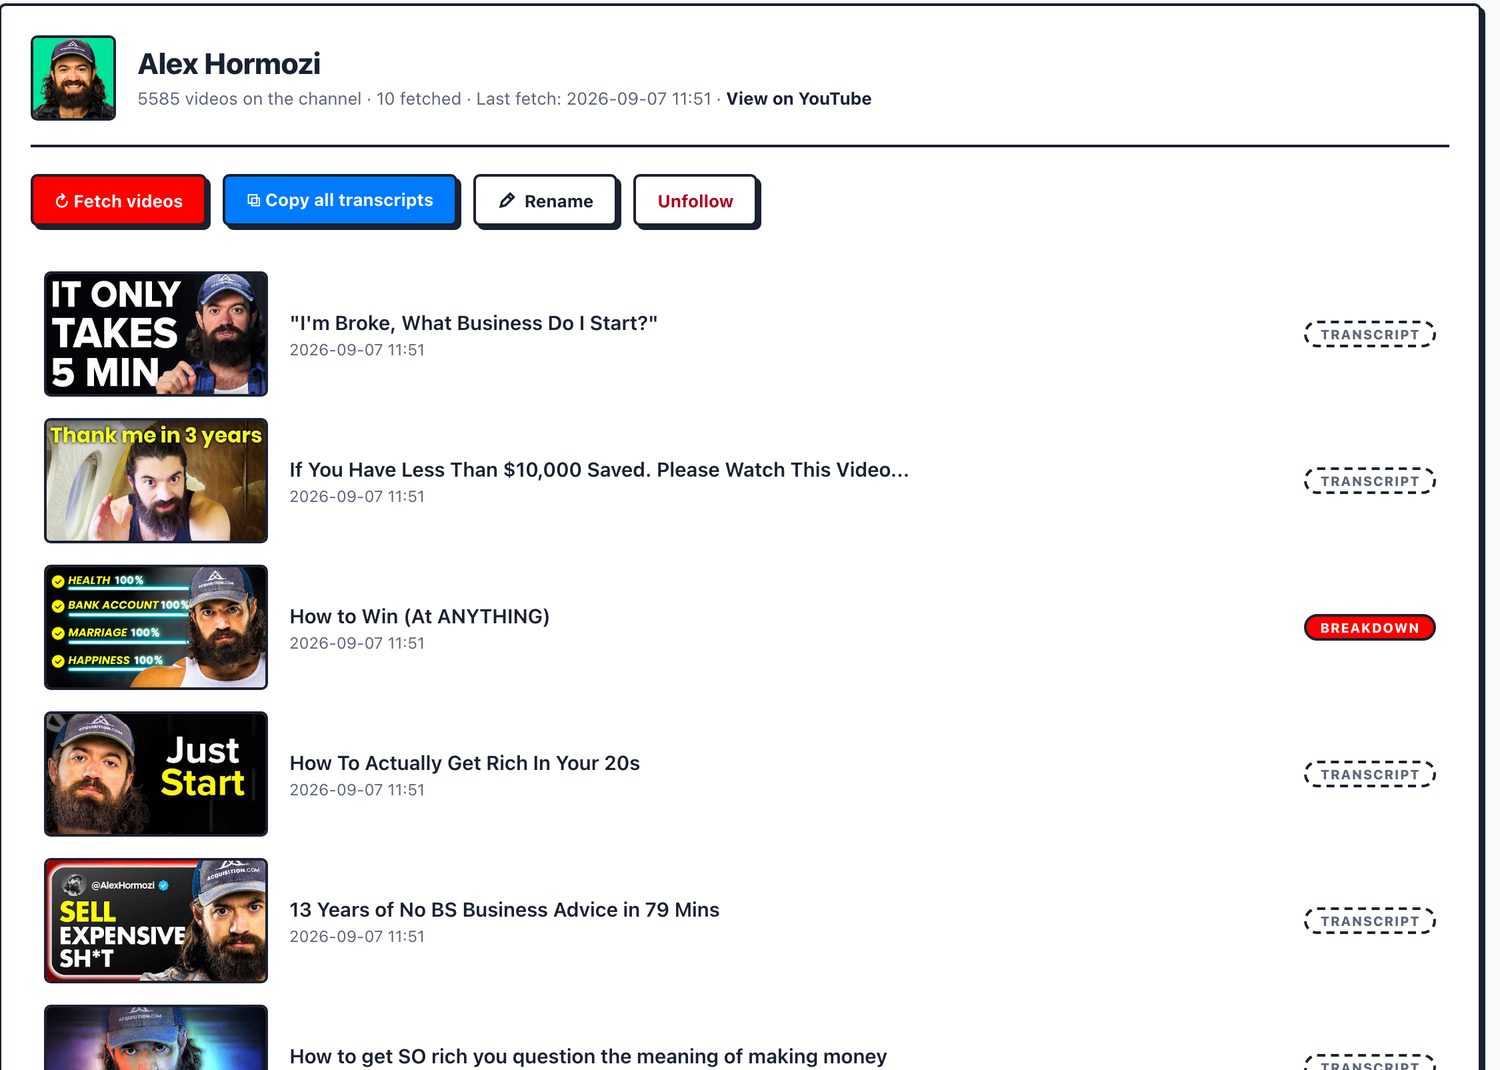Click the Unfollow button
1500x1070 pixels.
point(696,201)
